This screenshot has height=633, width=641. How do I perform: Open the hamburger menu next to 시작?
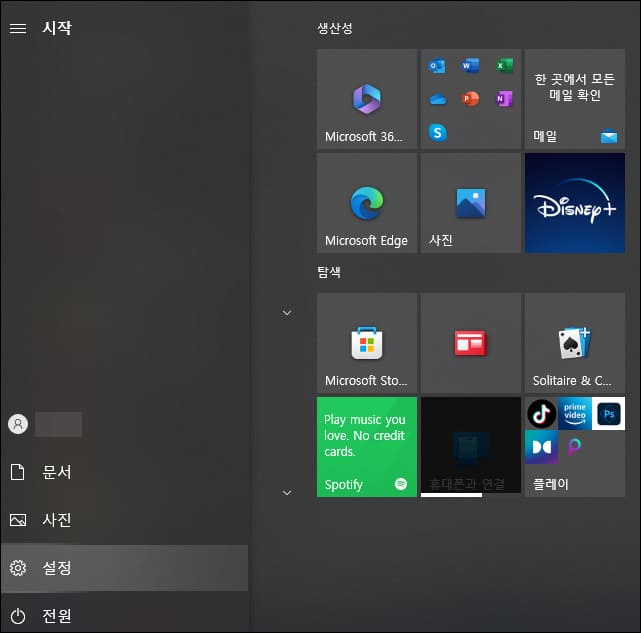click(x=18, y=28)
